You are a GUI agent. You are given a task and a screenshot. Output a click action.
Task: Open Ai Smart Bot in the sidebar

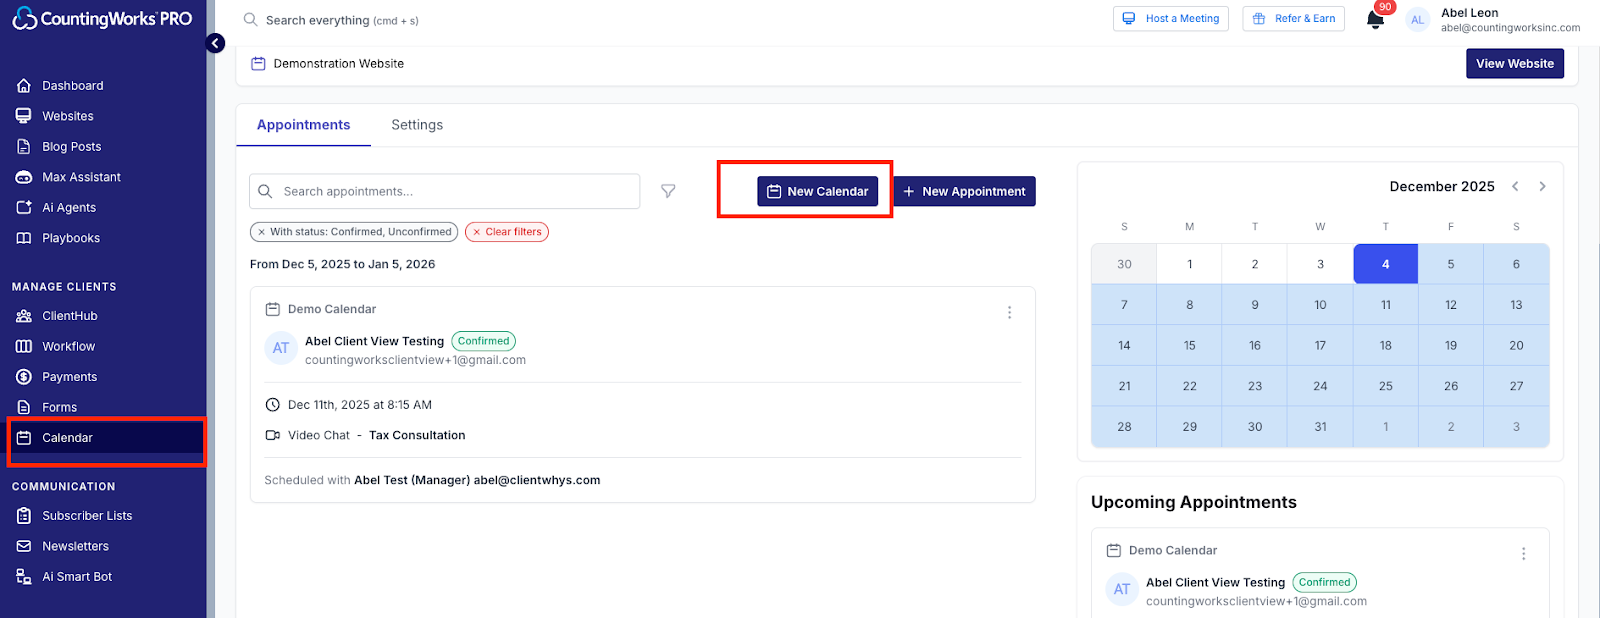pos(76,577)
